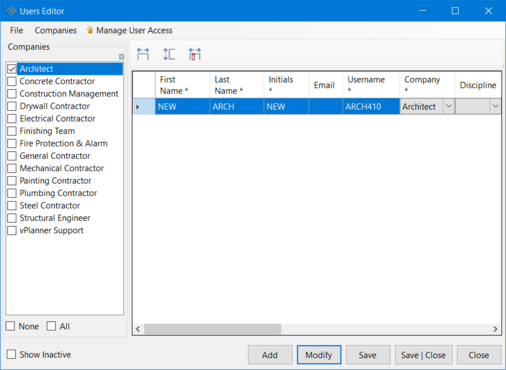Click the auto-fit column width icon

[143, 54]
